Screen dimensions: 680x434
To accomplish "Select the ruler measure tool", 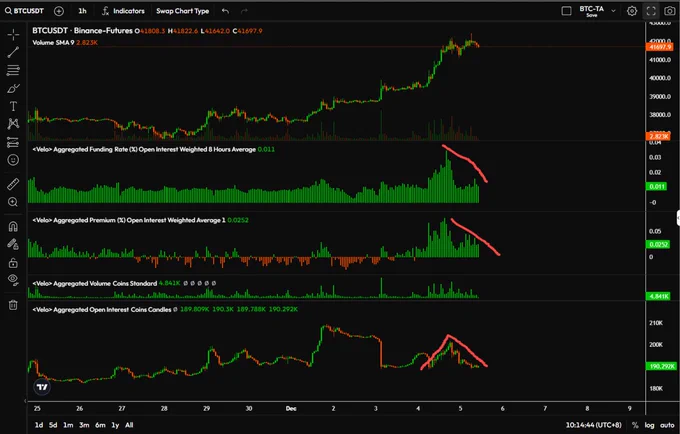I will coord(13,184).
